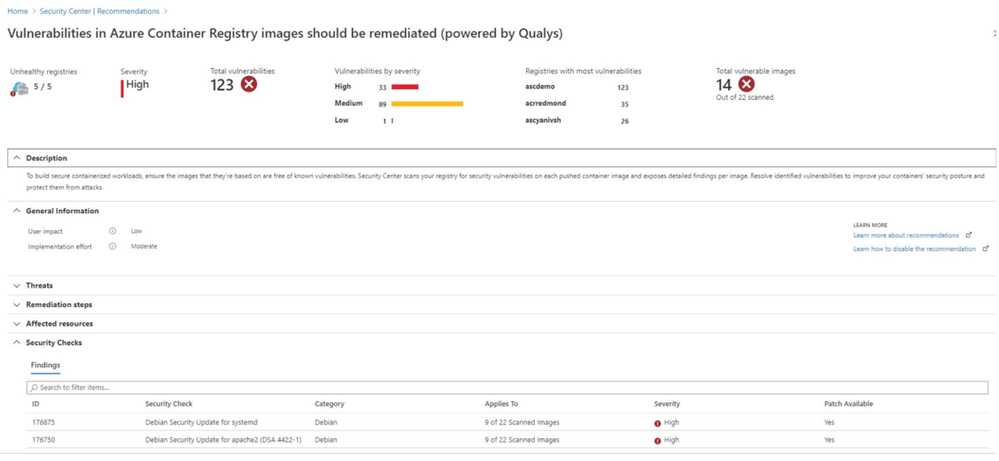Screen dimensions: 999x461
Task: Sort by the ID column header
Action: pos(36,404)
